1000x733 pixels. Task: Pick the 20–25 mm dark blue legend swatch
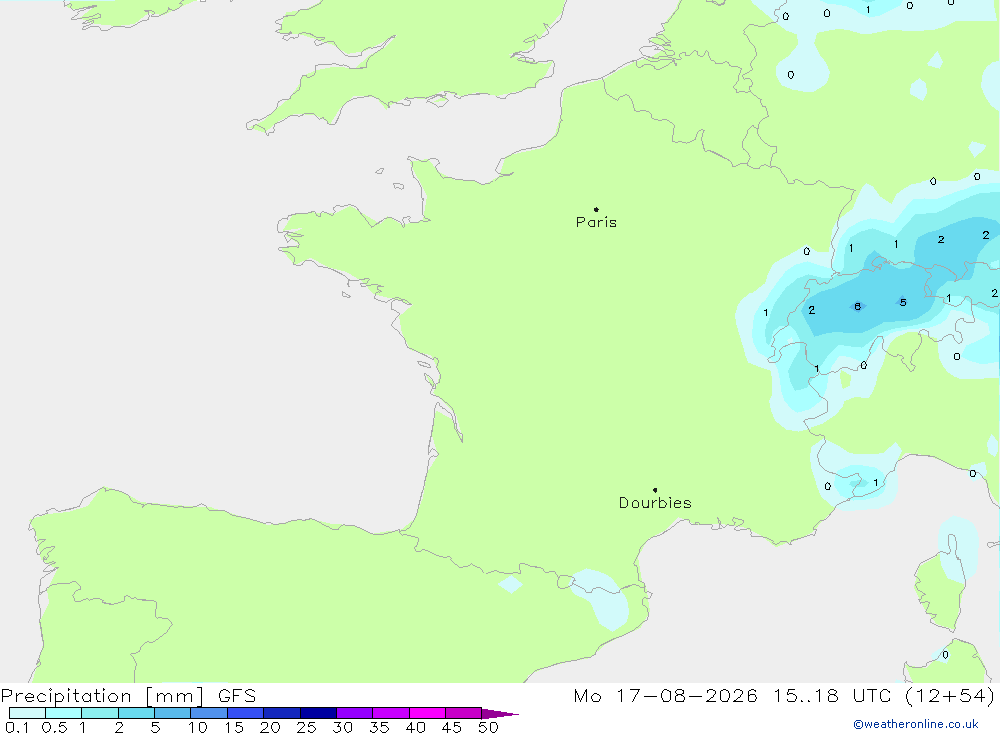tap(282, 713)
